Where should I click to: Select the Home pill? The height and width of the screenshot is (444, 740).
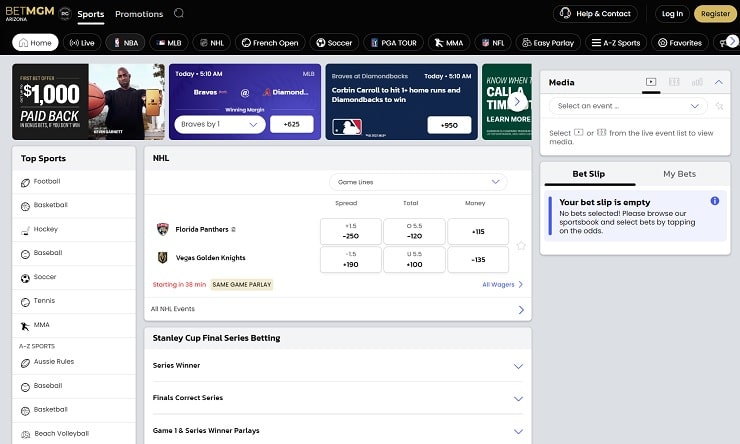35,42
